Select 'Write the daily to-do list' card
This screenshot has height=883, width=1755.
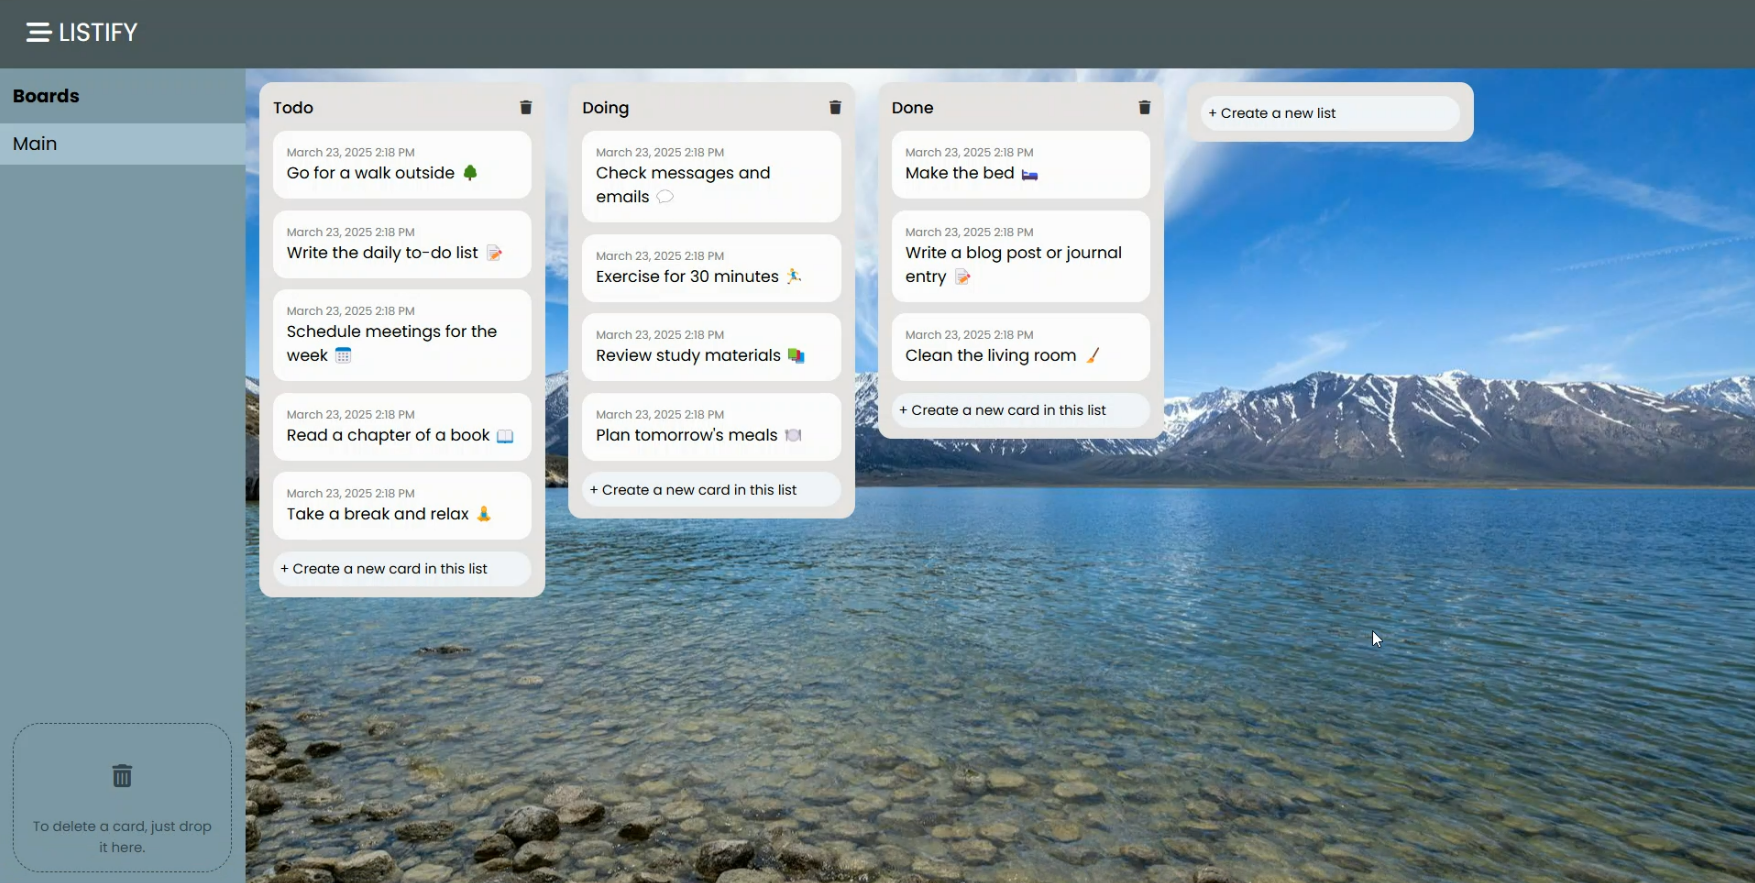[401, 244]
